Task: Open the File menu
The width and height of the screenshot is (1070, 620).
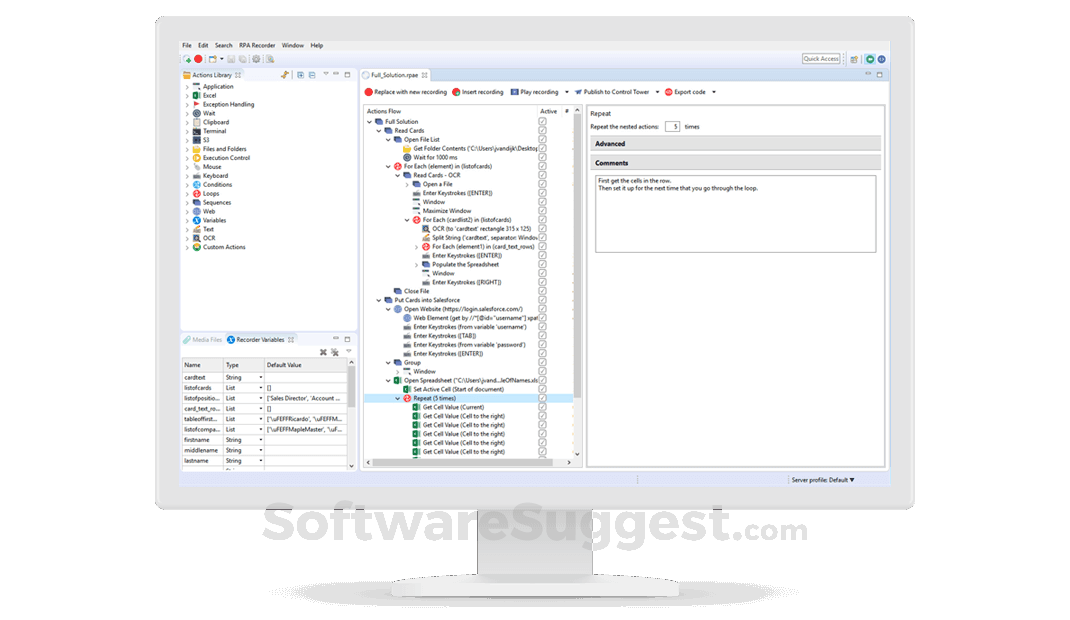Action: pos(187,45)
